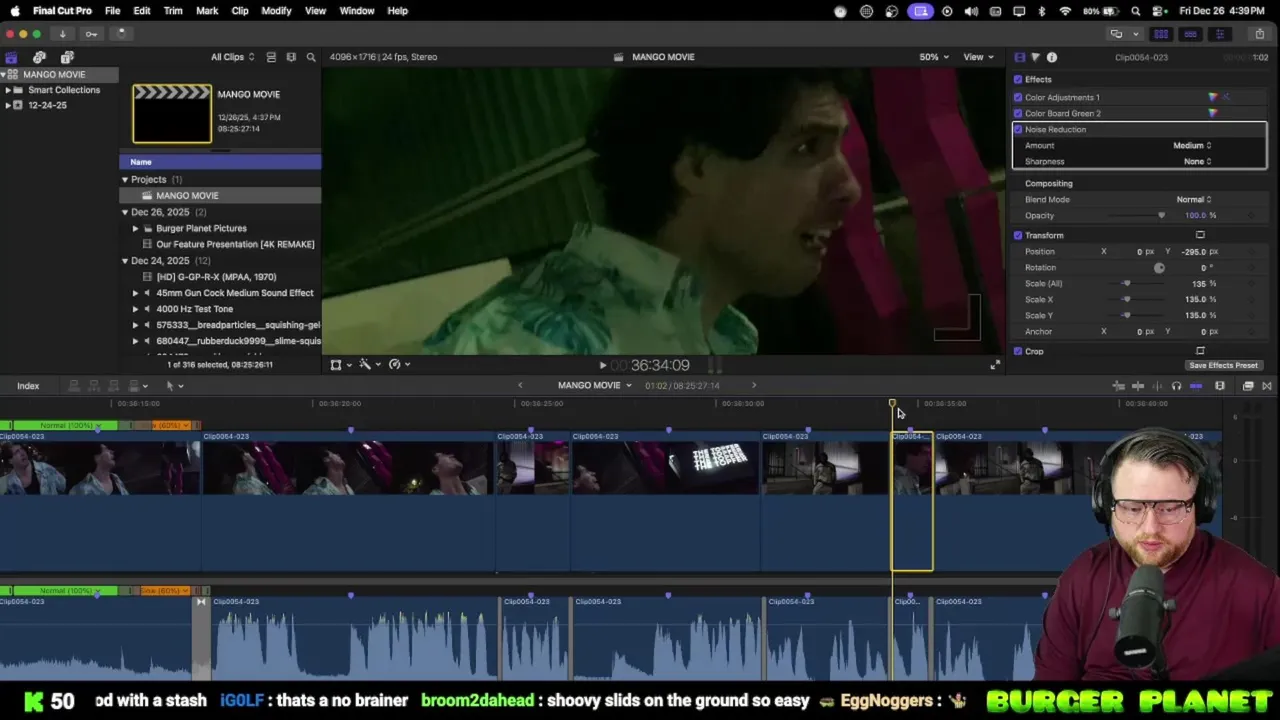This screenshot has width=1280, height=720.
Task: Open background tasks indicator
Action: point(120,34)
